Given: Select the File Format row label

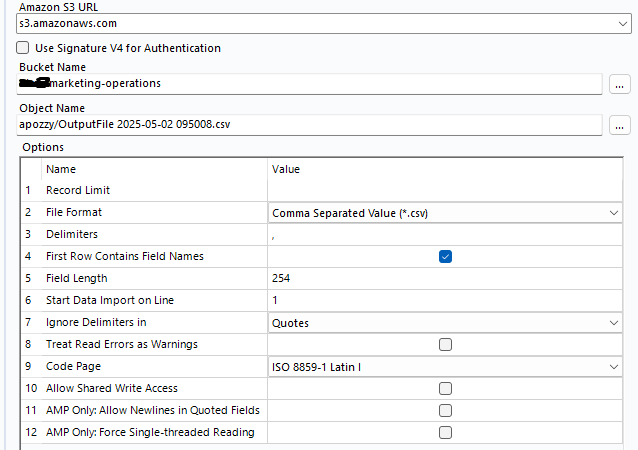Looking at the screenshot, I should point(74,212).
